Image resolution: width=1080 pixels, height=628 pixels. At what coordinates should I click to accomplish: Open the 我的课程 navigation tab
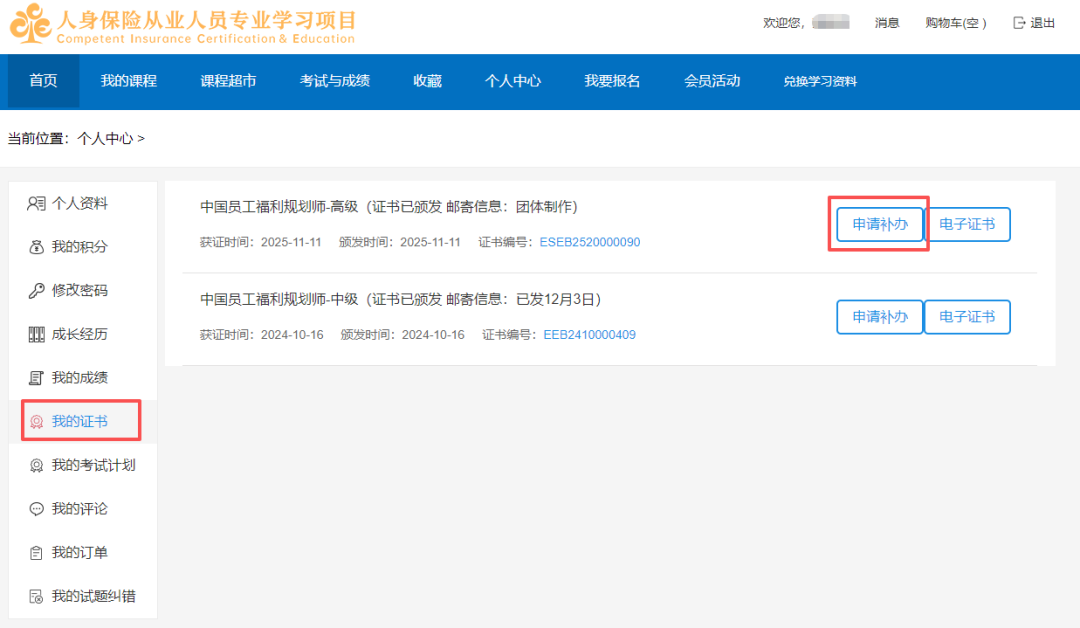(x=128, y=81)
